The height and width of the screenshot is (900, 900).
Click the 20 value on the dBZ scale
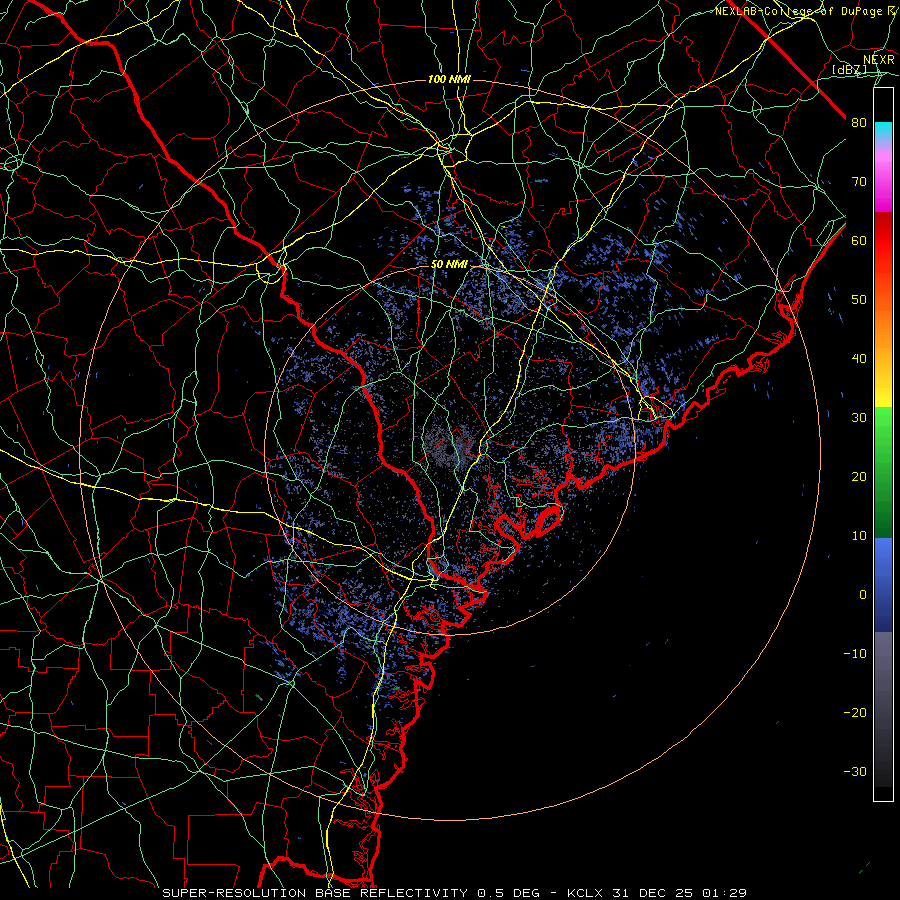click(x=859, y=477)
